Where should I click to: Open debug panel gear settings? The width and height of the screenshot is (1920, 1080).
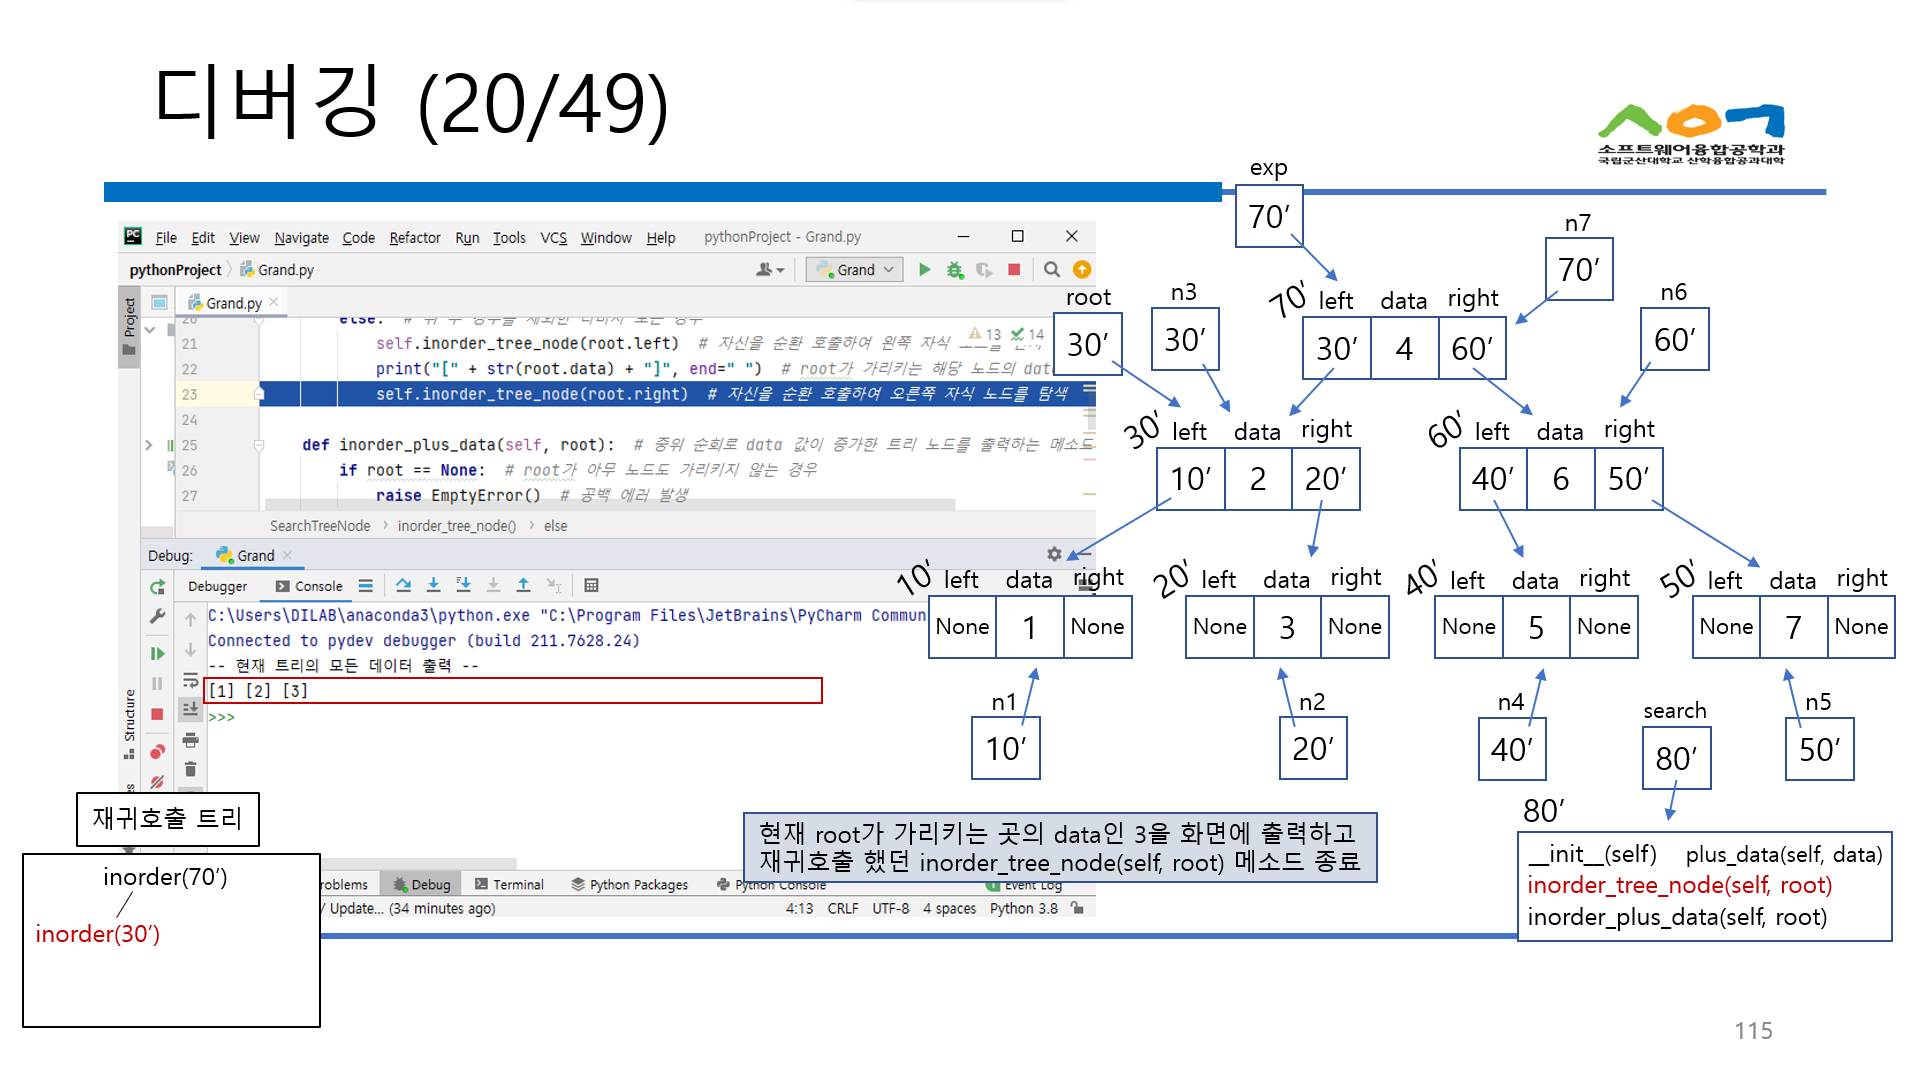[1054, 554]
